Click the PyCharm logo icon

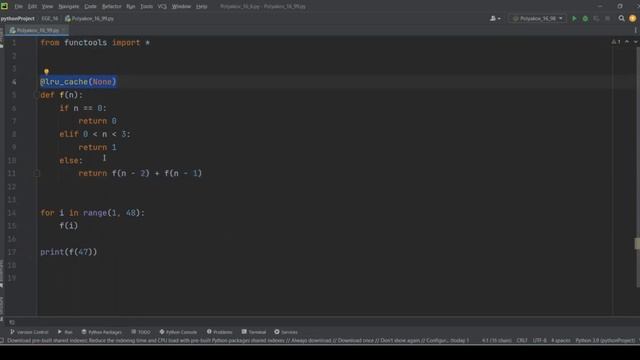pyautogui.click(x=4, y=6)
